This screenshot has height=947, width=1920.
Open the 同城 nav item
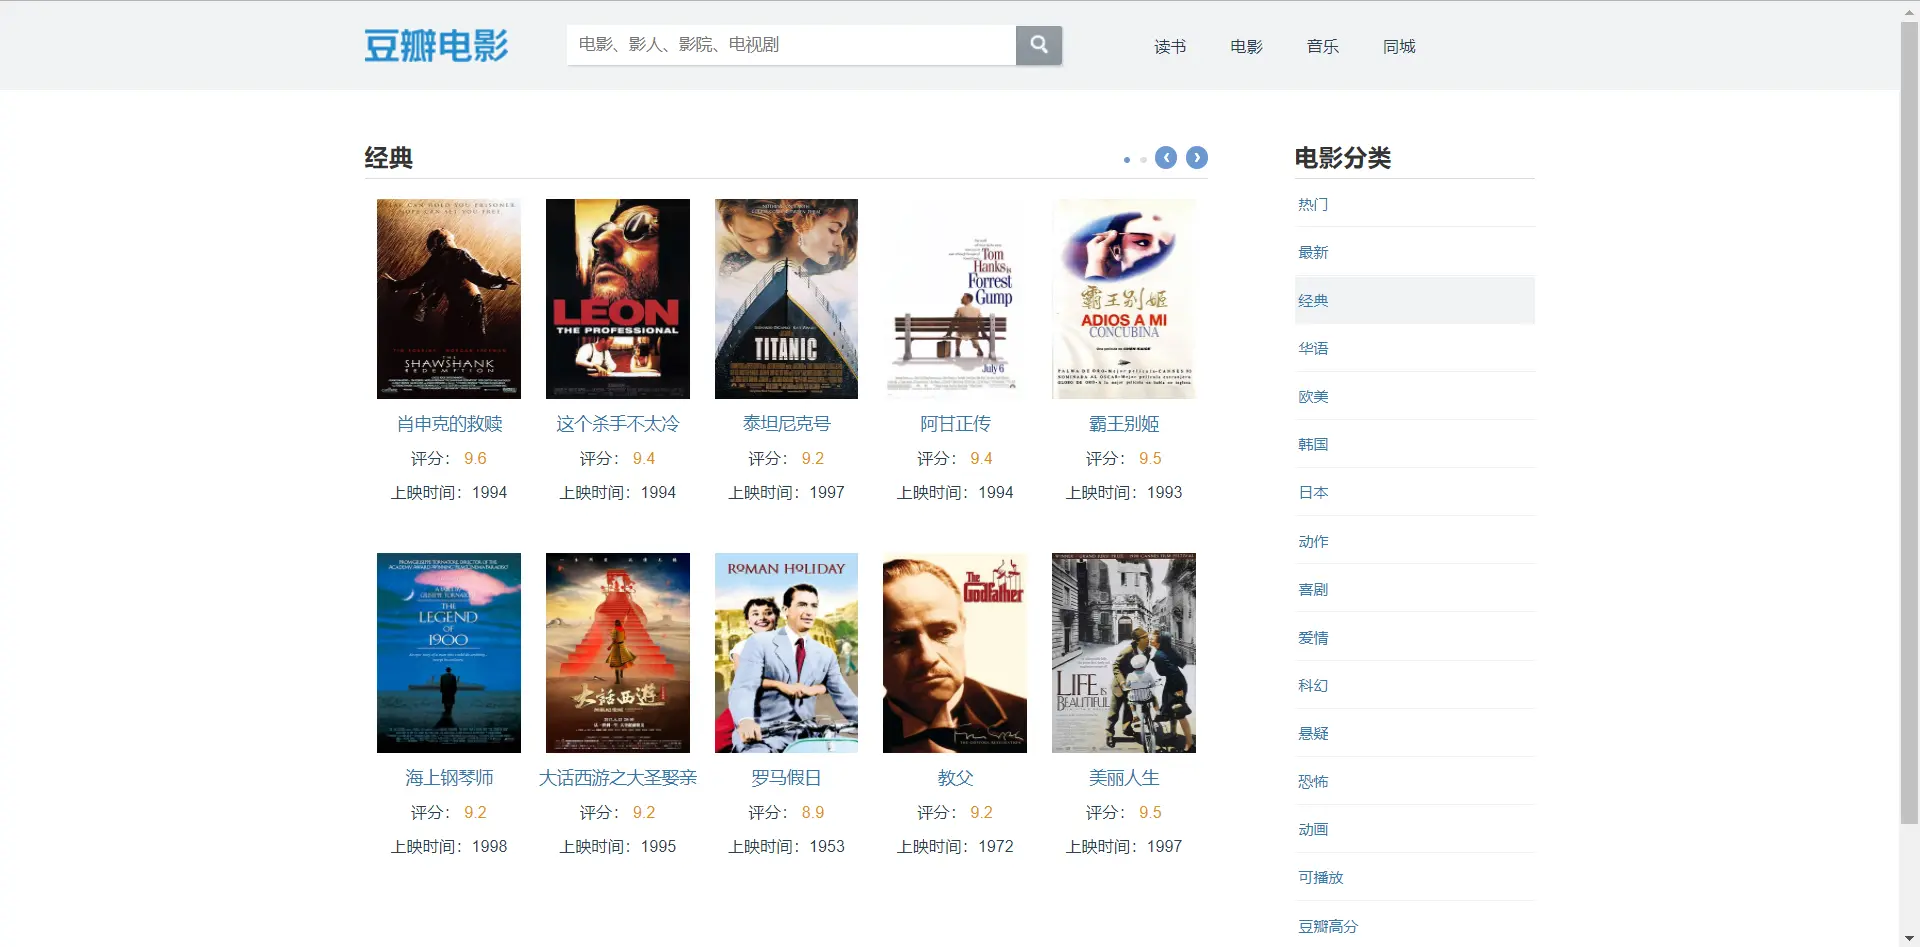(1399, 46)
